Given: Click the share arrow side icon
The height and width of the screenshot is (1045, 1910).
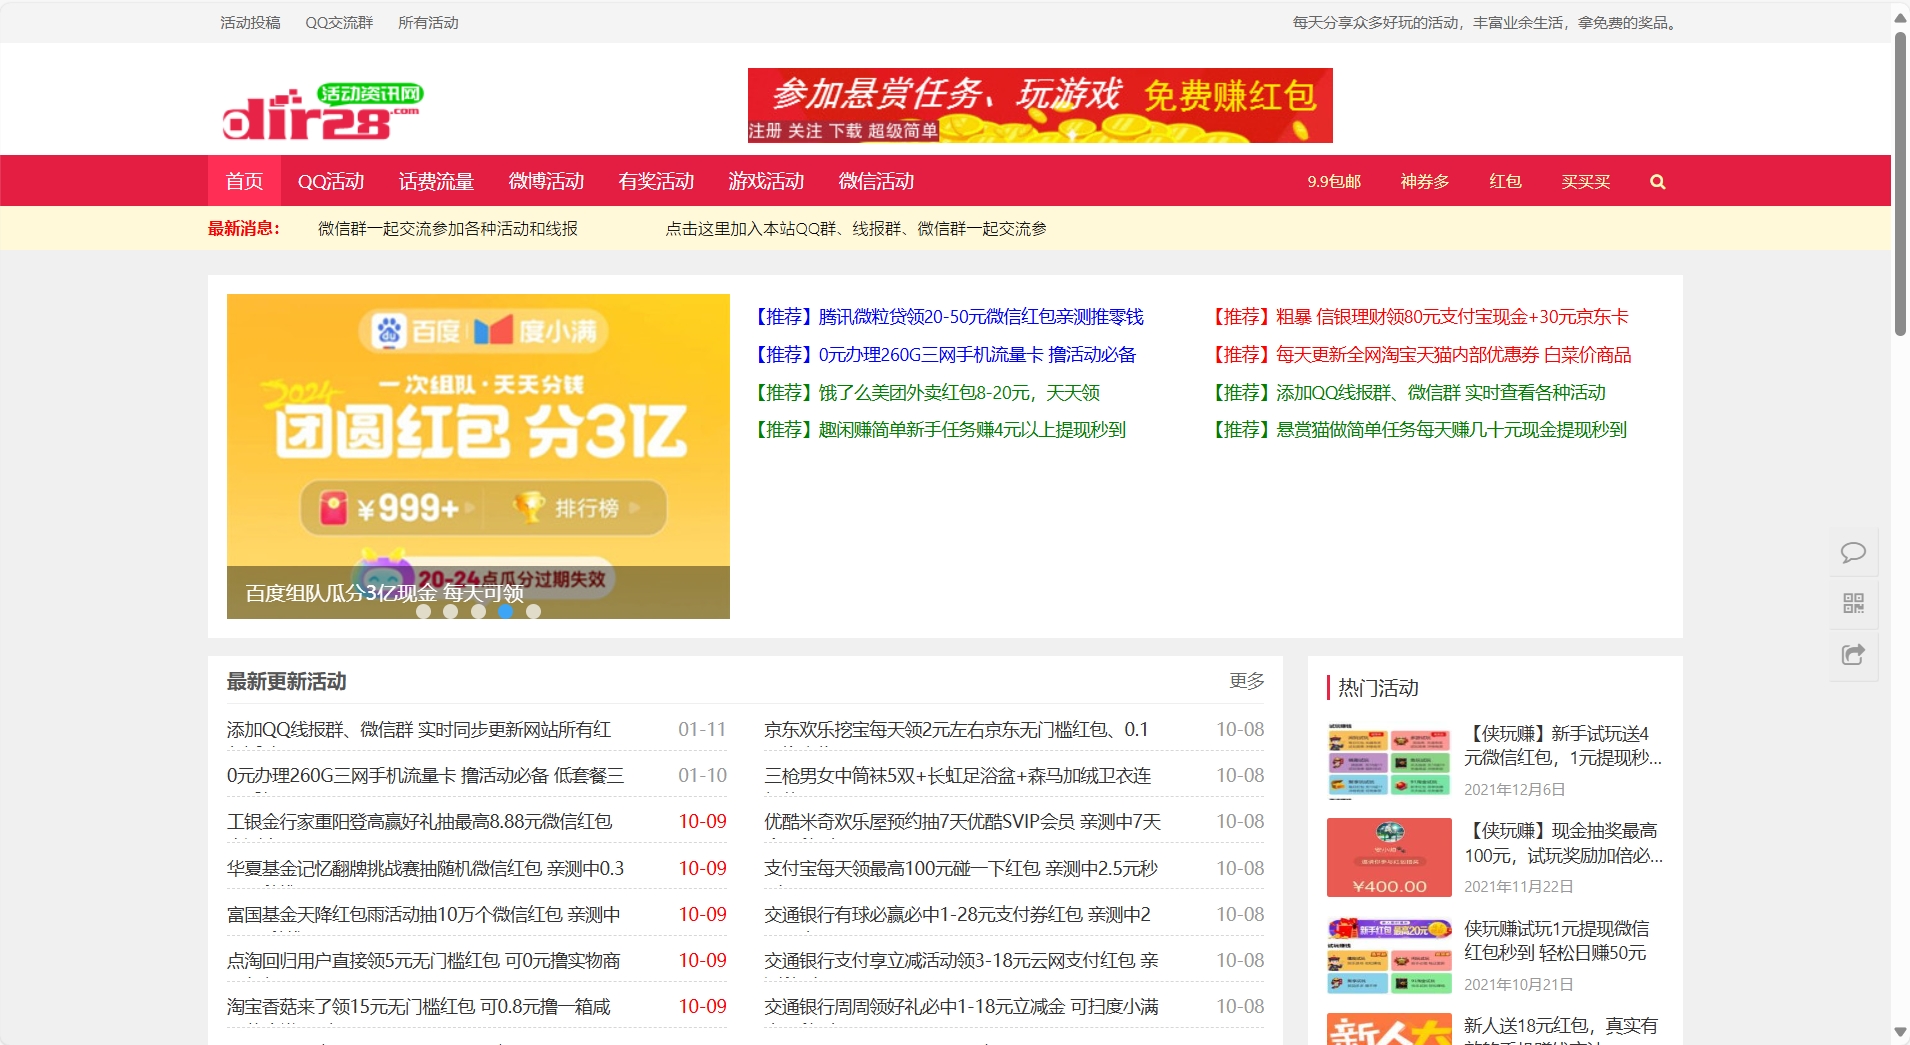Looking at the screenshot, I should coord(1853,655).
